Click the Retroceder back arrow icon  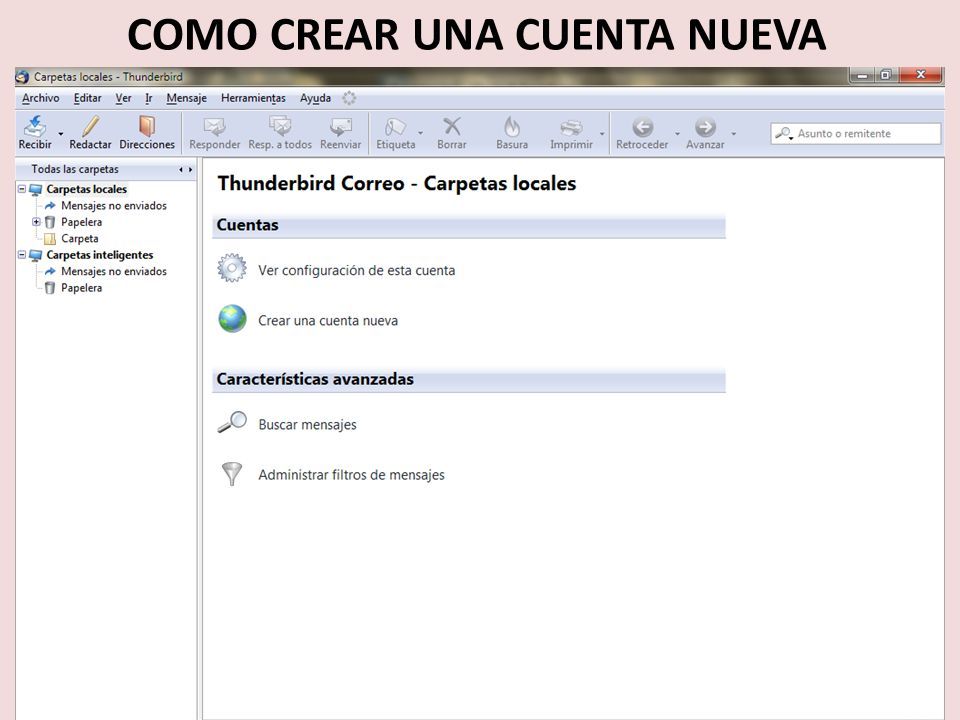[x=642, y=127]
